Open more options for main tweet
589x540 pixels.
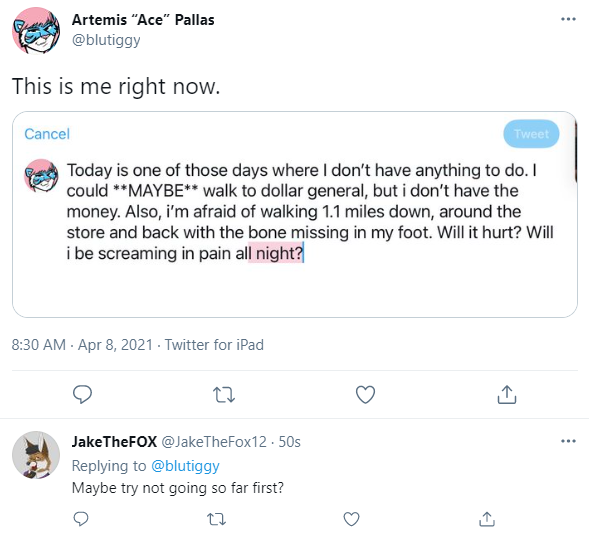click(x=568, y=19)
